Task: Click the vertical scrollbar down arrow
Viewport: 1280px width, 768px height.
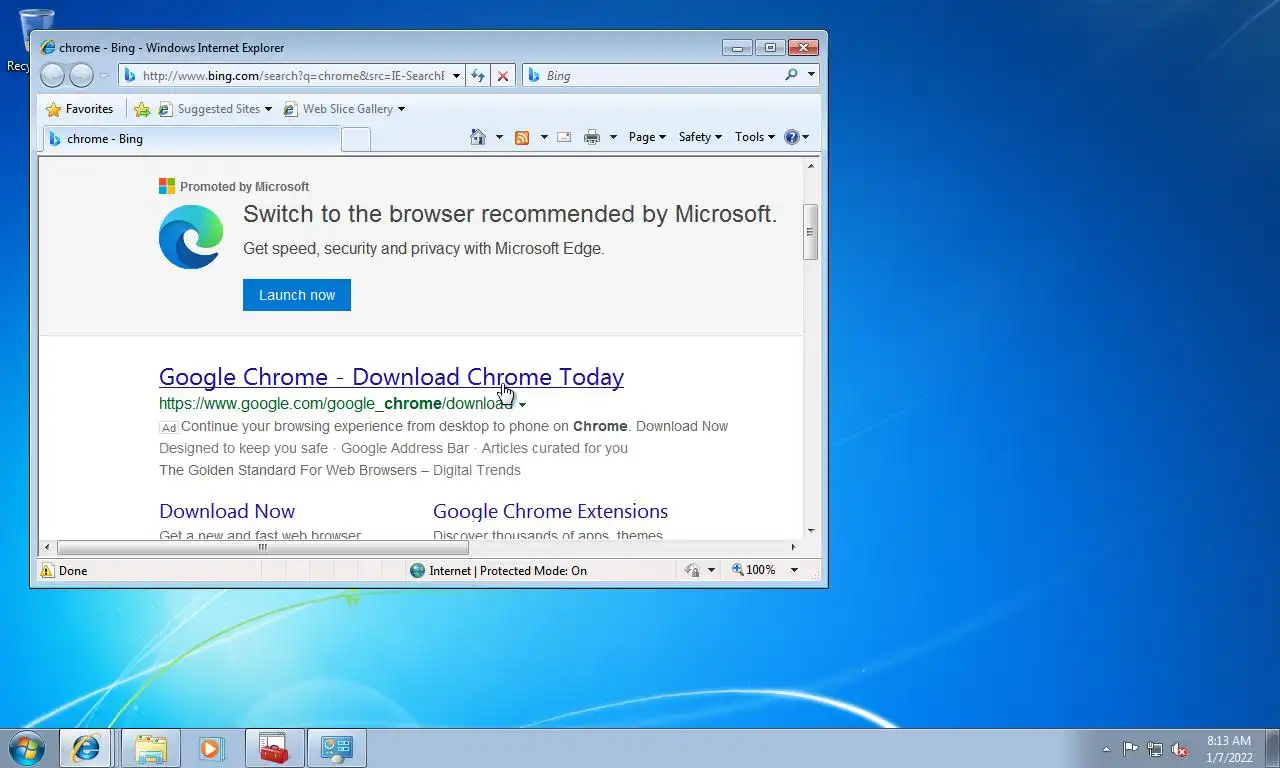Action: pos(811,530)
